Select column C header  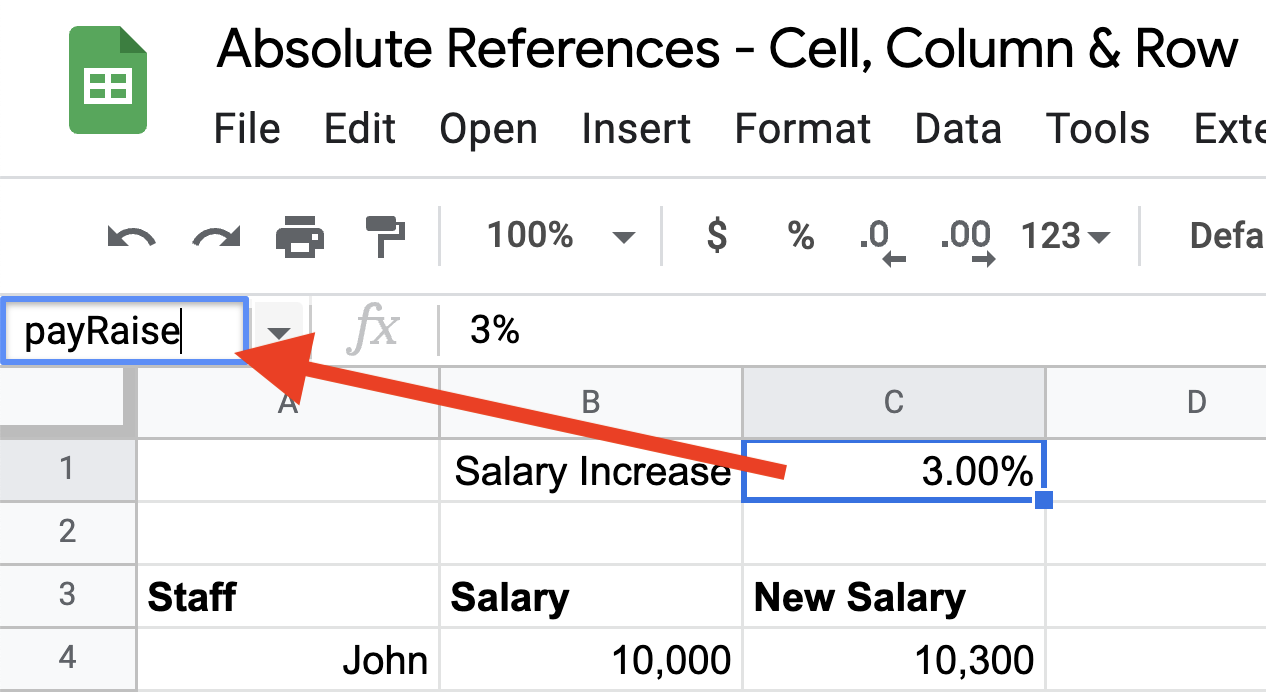pyautogui.click(x=893, y=401)
